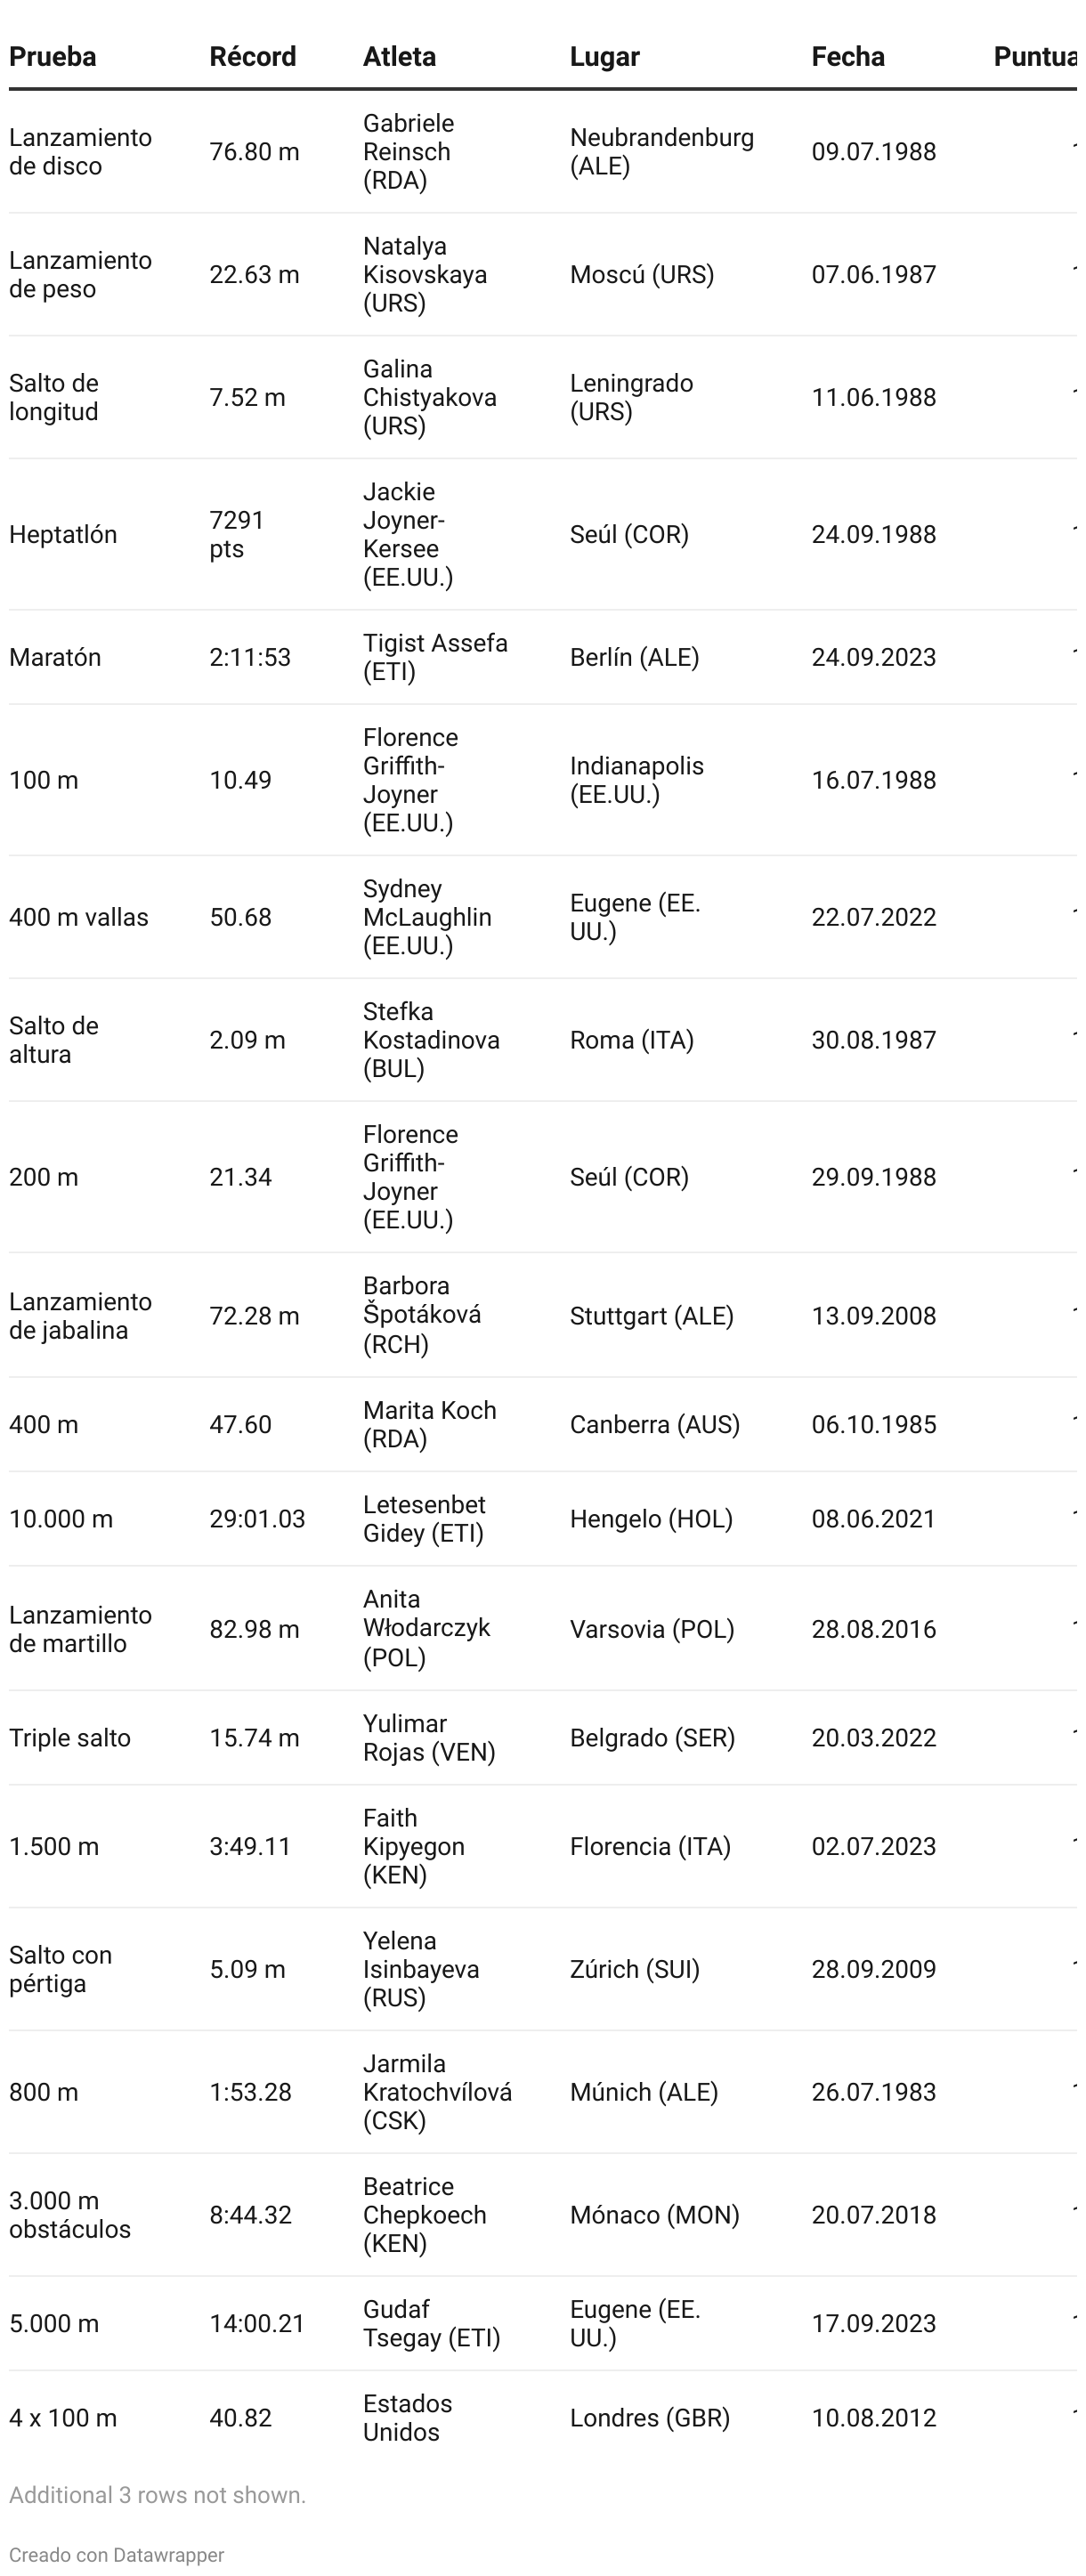Click the Neubrandenburg (ALE) location cell
1086x2576 pixels.
tap(662, 152)
